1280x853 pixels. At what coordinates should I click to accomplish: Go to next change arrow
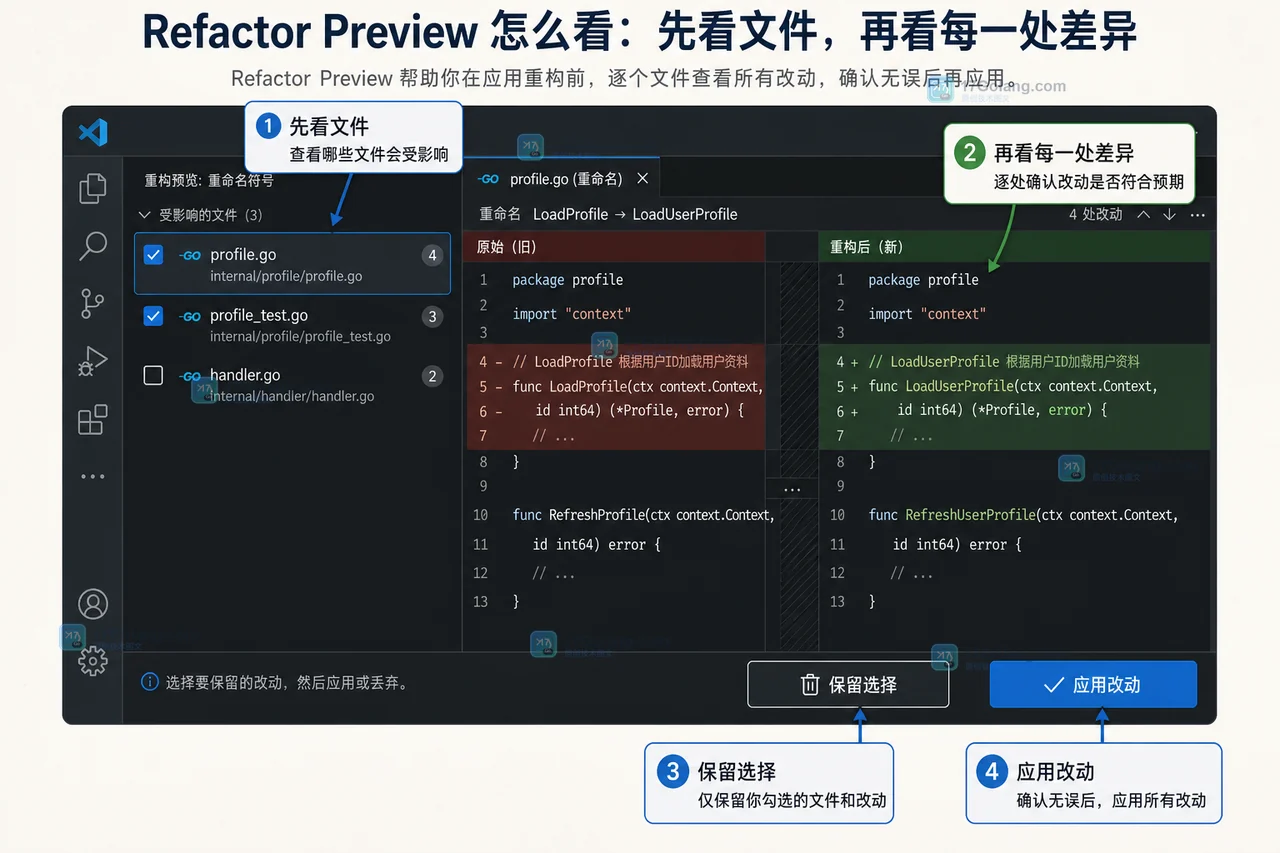[1169, 214]
